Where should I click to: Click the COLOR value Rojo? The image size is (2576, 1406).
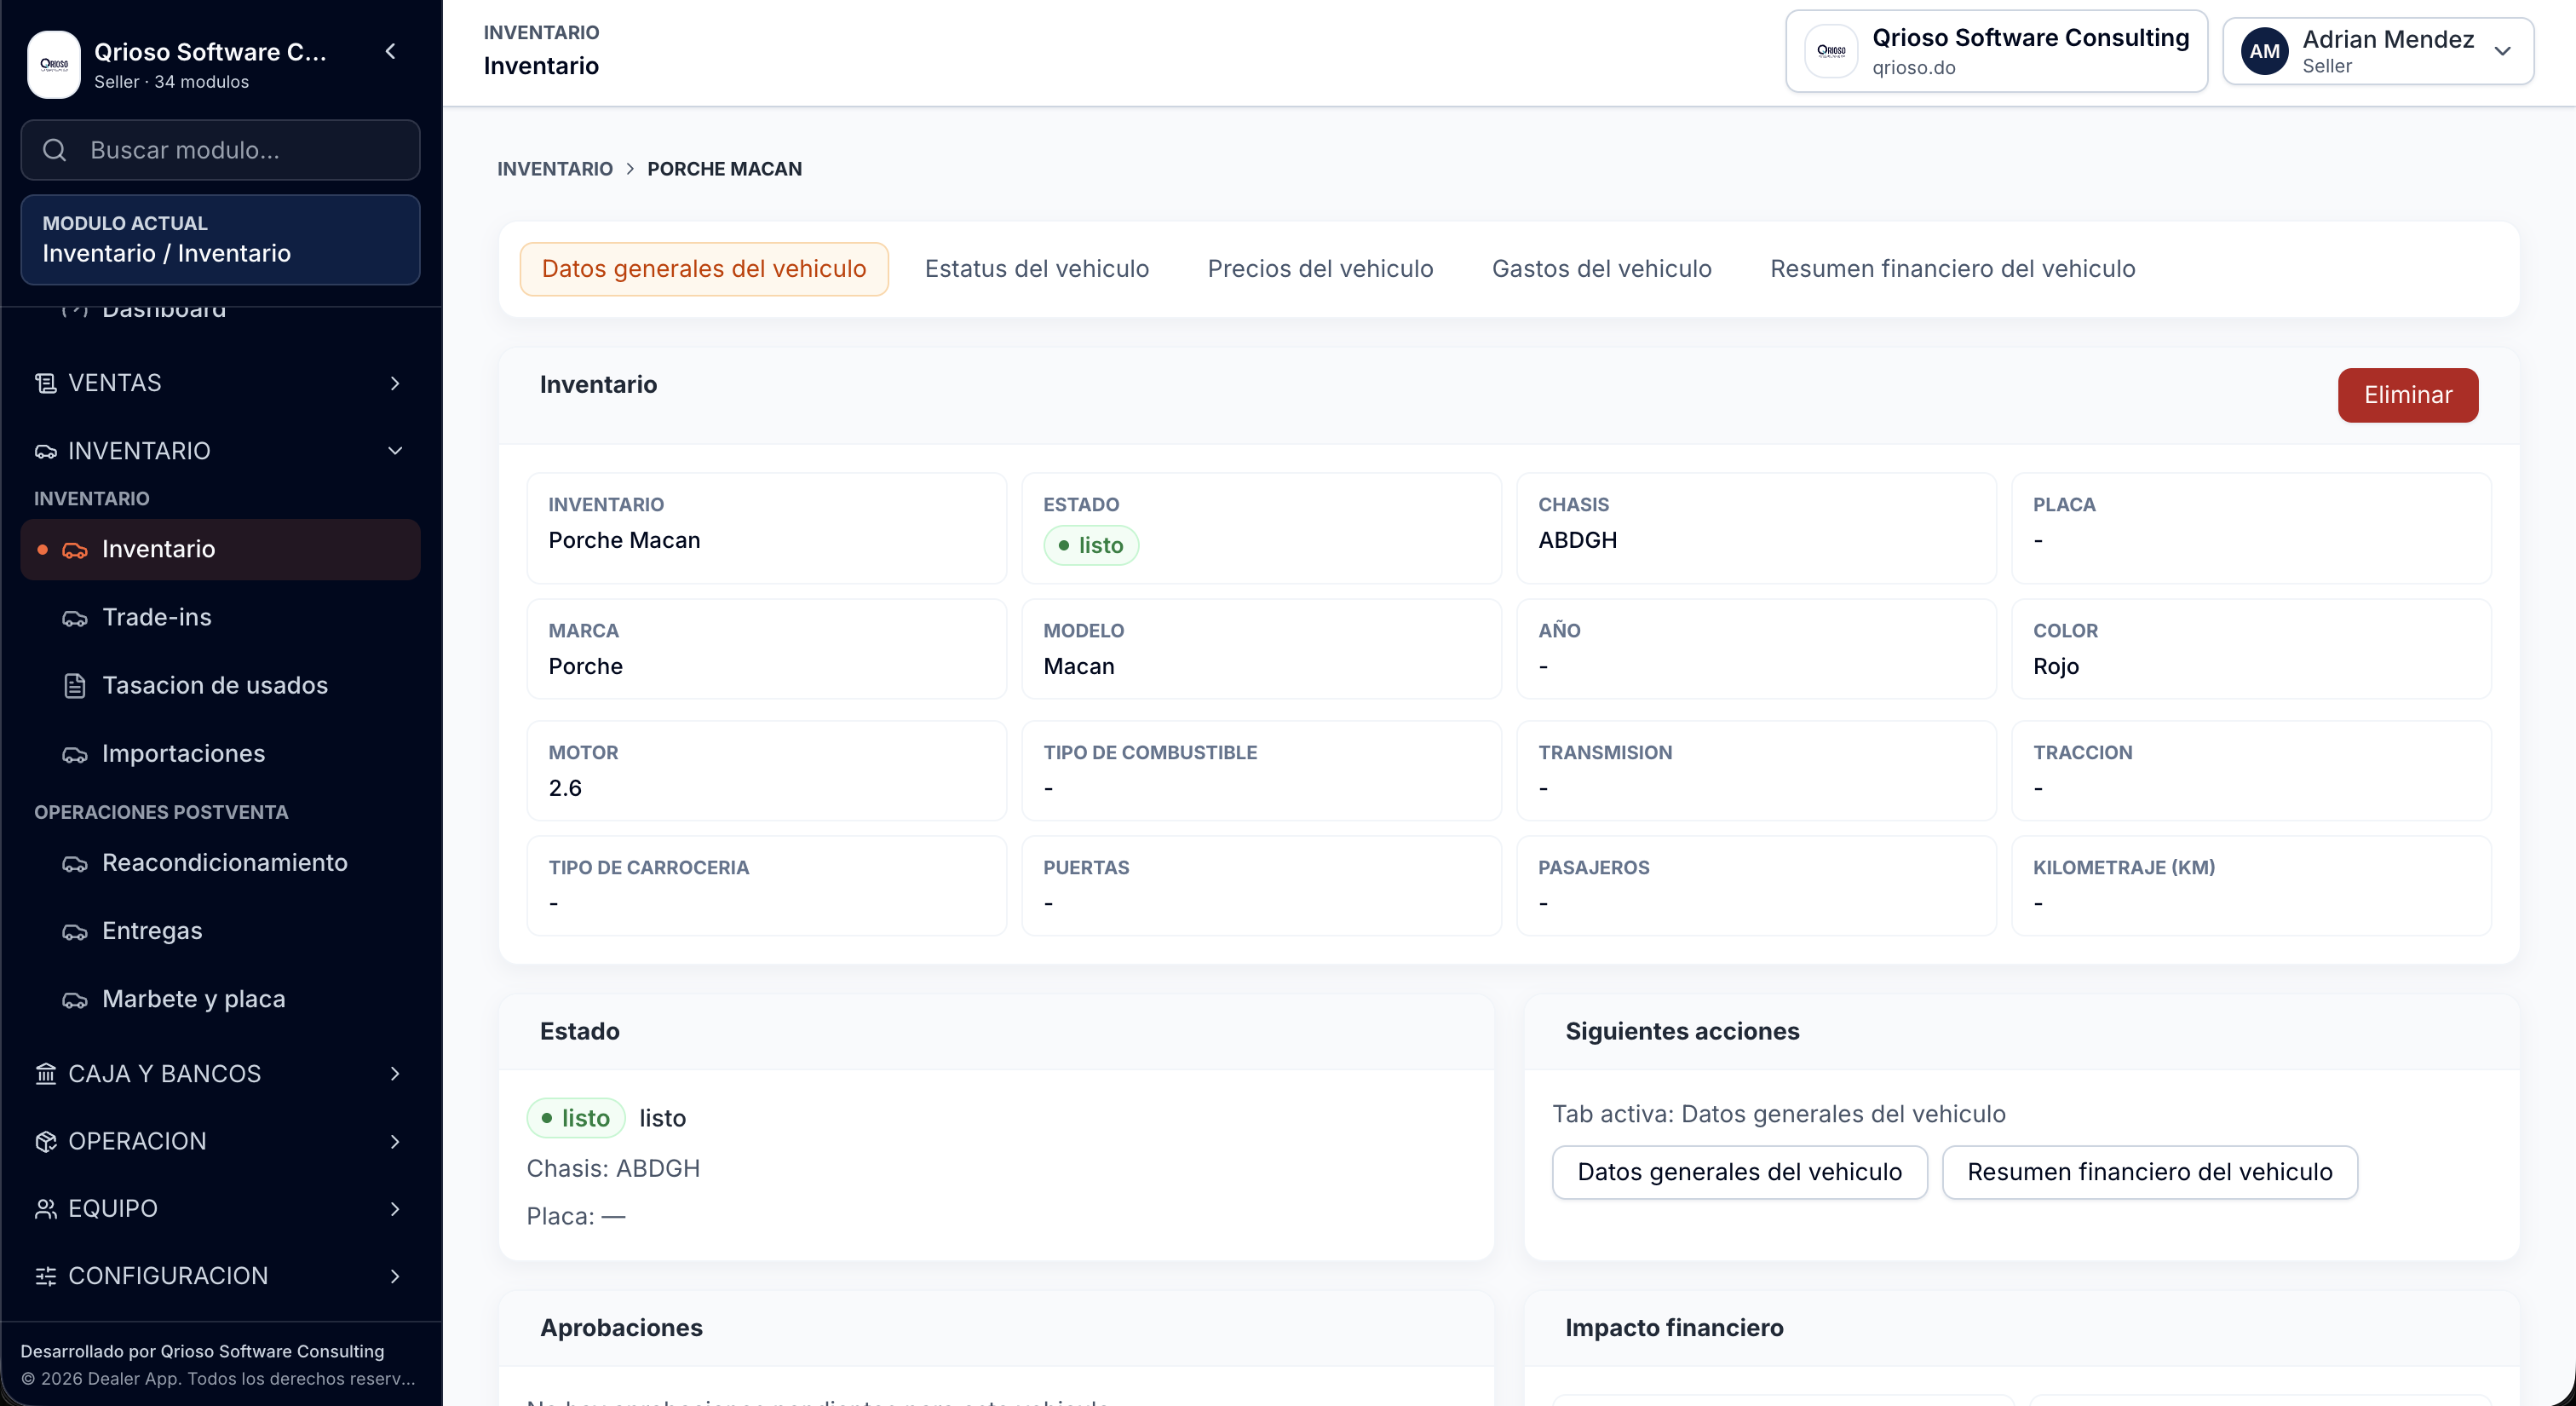pyautogui.click(x=2055, y=666)
